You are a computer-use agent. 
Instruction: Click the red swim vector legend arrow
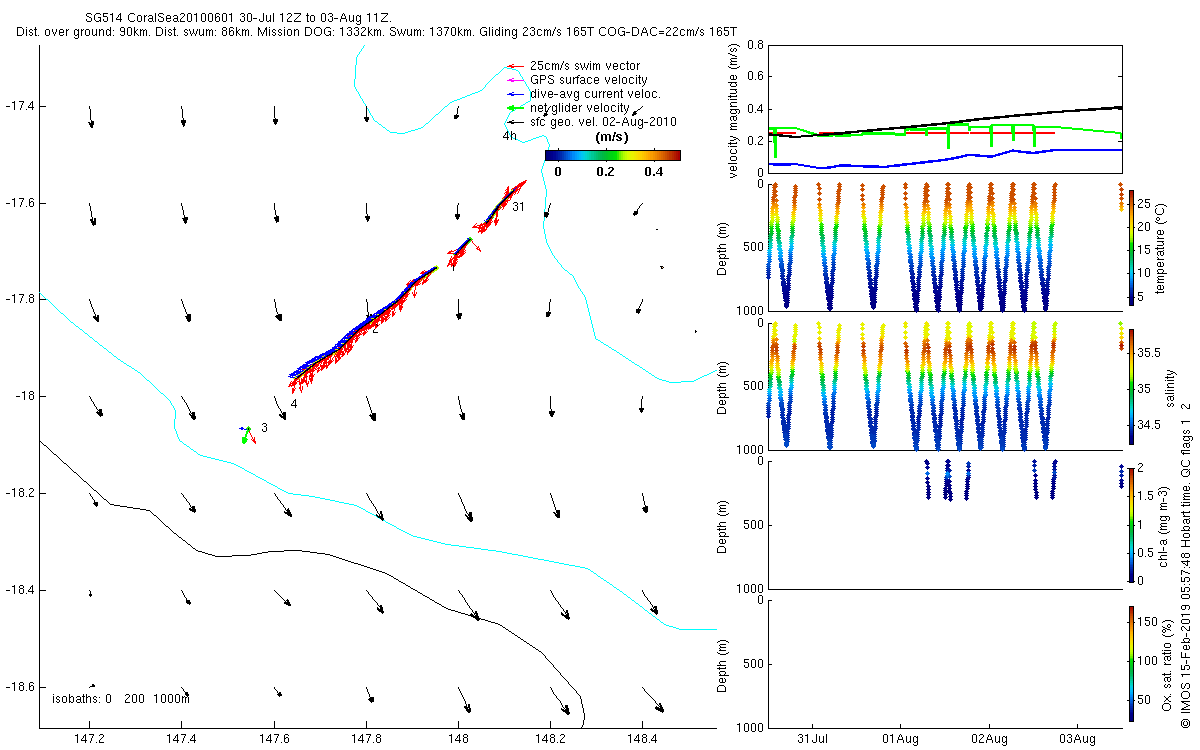tap(514, 66)
